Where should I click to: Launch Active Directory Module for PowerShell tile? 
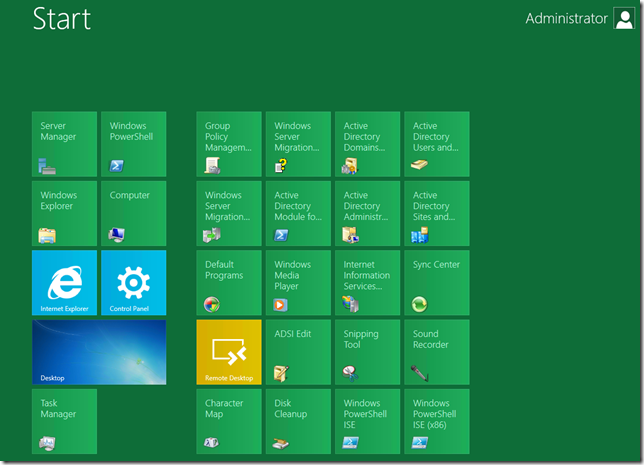click(298, 214)
